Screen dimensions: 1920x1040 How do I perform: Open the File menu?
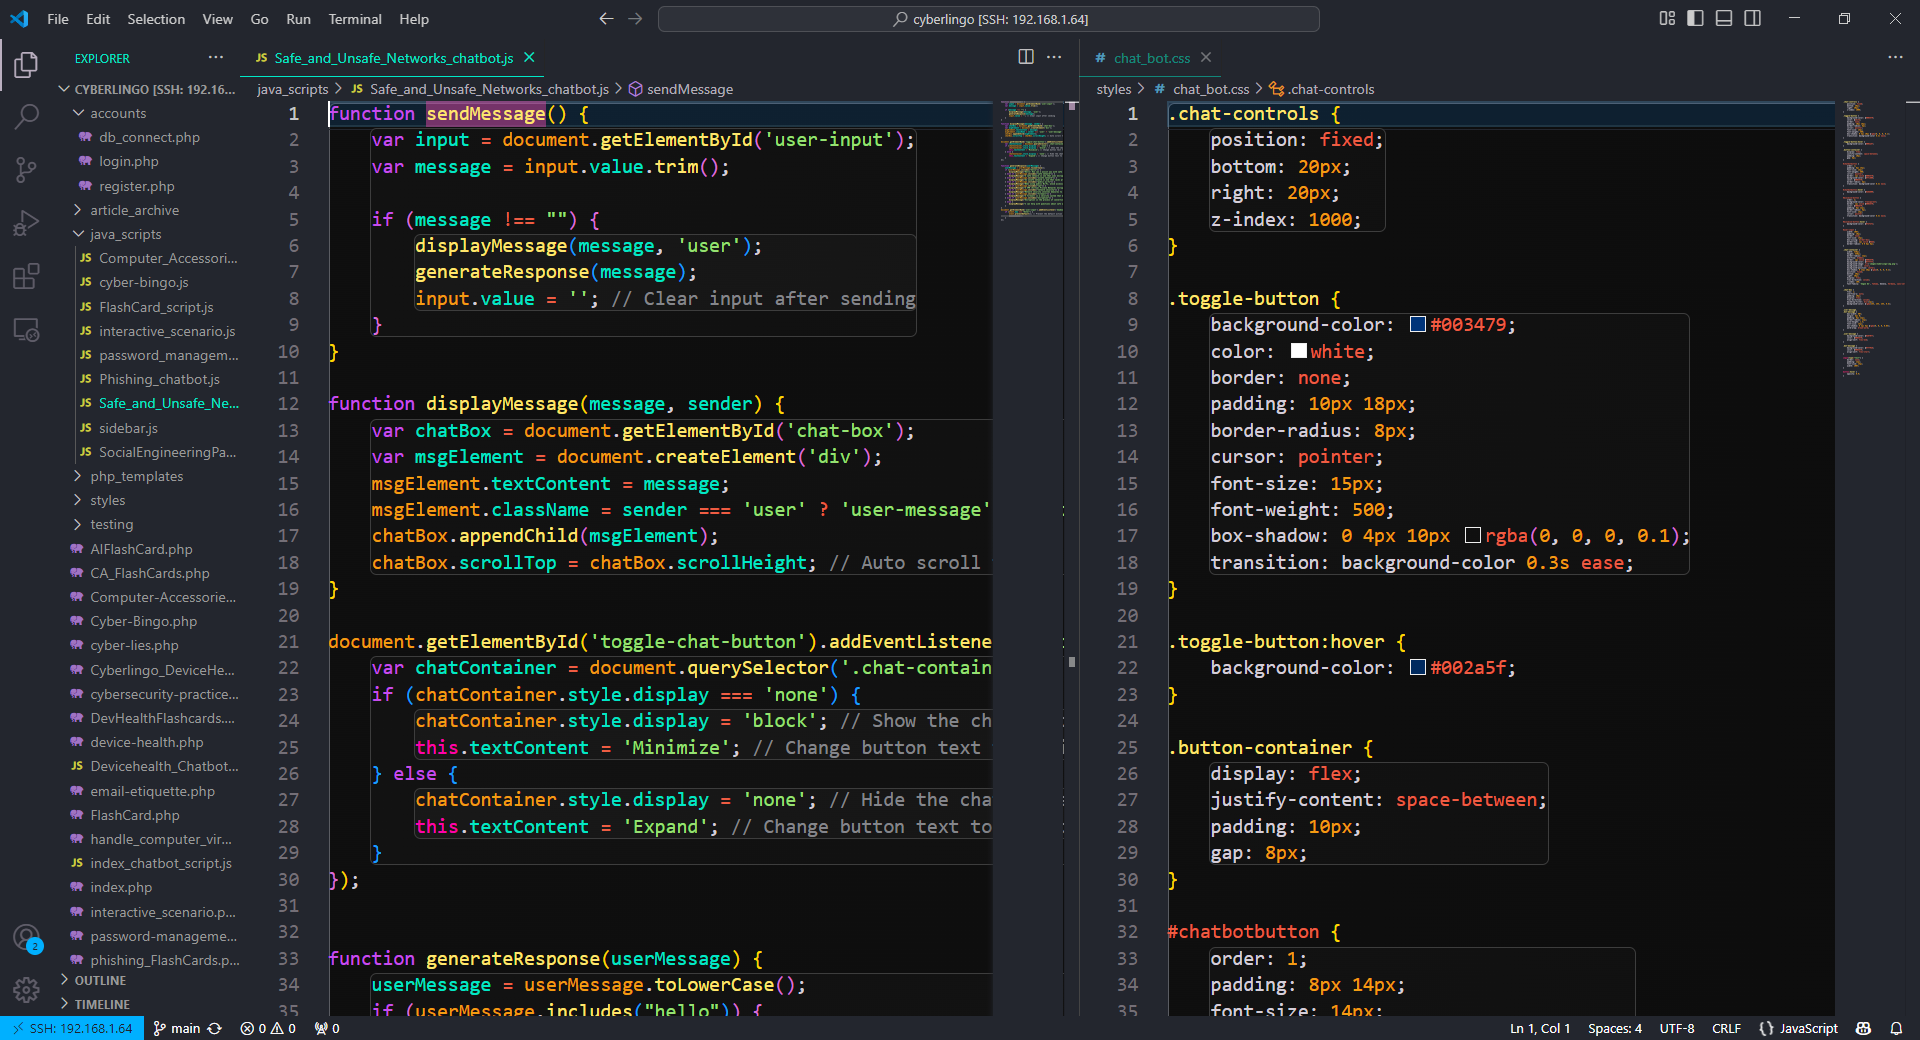58,19
